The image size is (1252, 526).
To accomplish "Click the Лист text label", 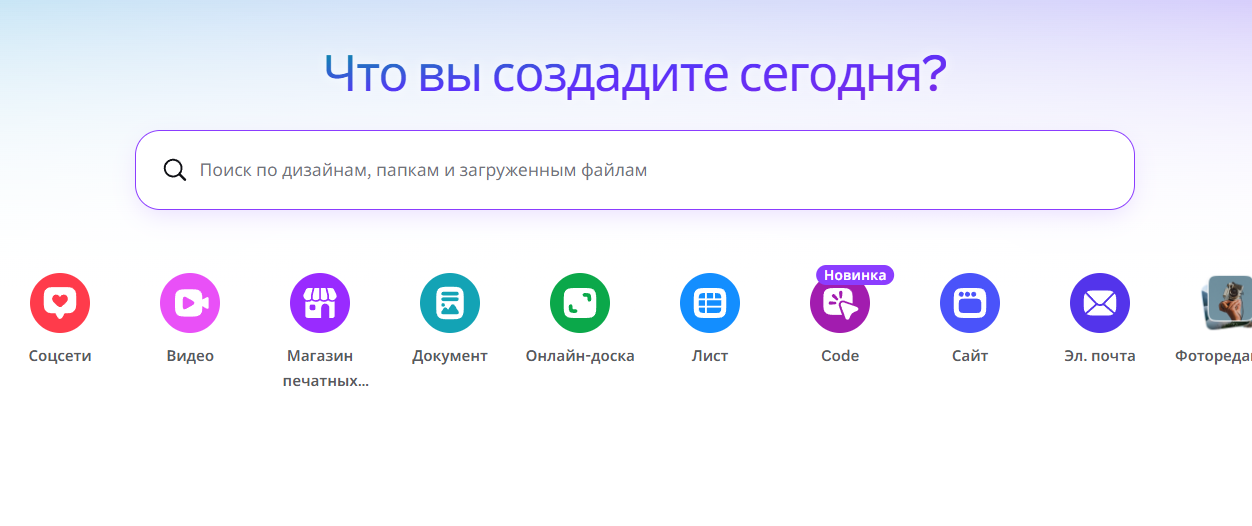I will point(710,356).
